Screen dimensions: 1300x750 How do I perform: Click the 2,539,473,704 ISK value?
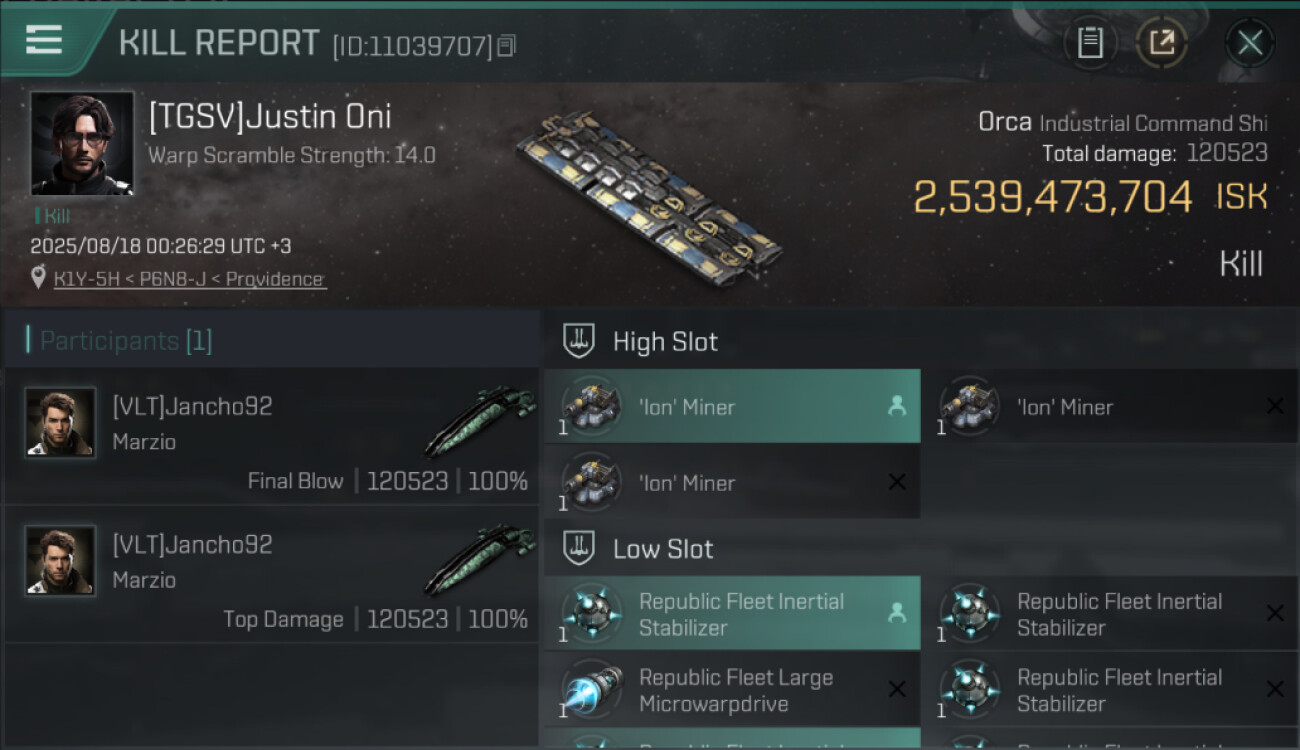tap(1053, 197)
